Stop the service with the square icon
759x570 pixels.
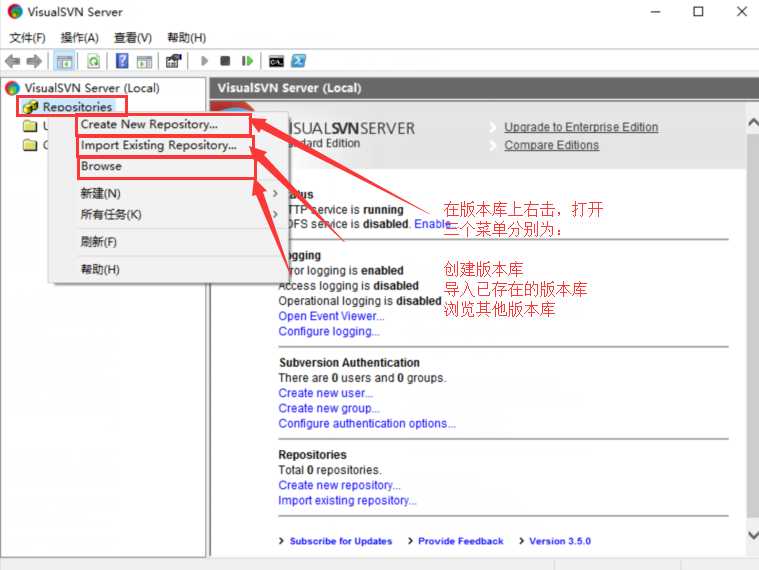(x=225, y=61)
